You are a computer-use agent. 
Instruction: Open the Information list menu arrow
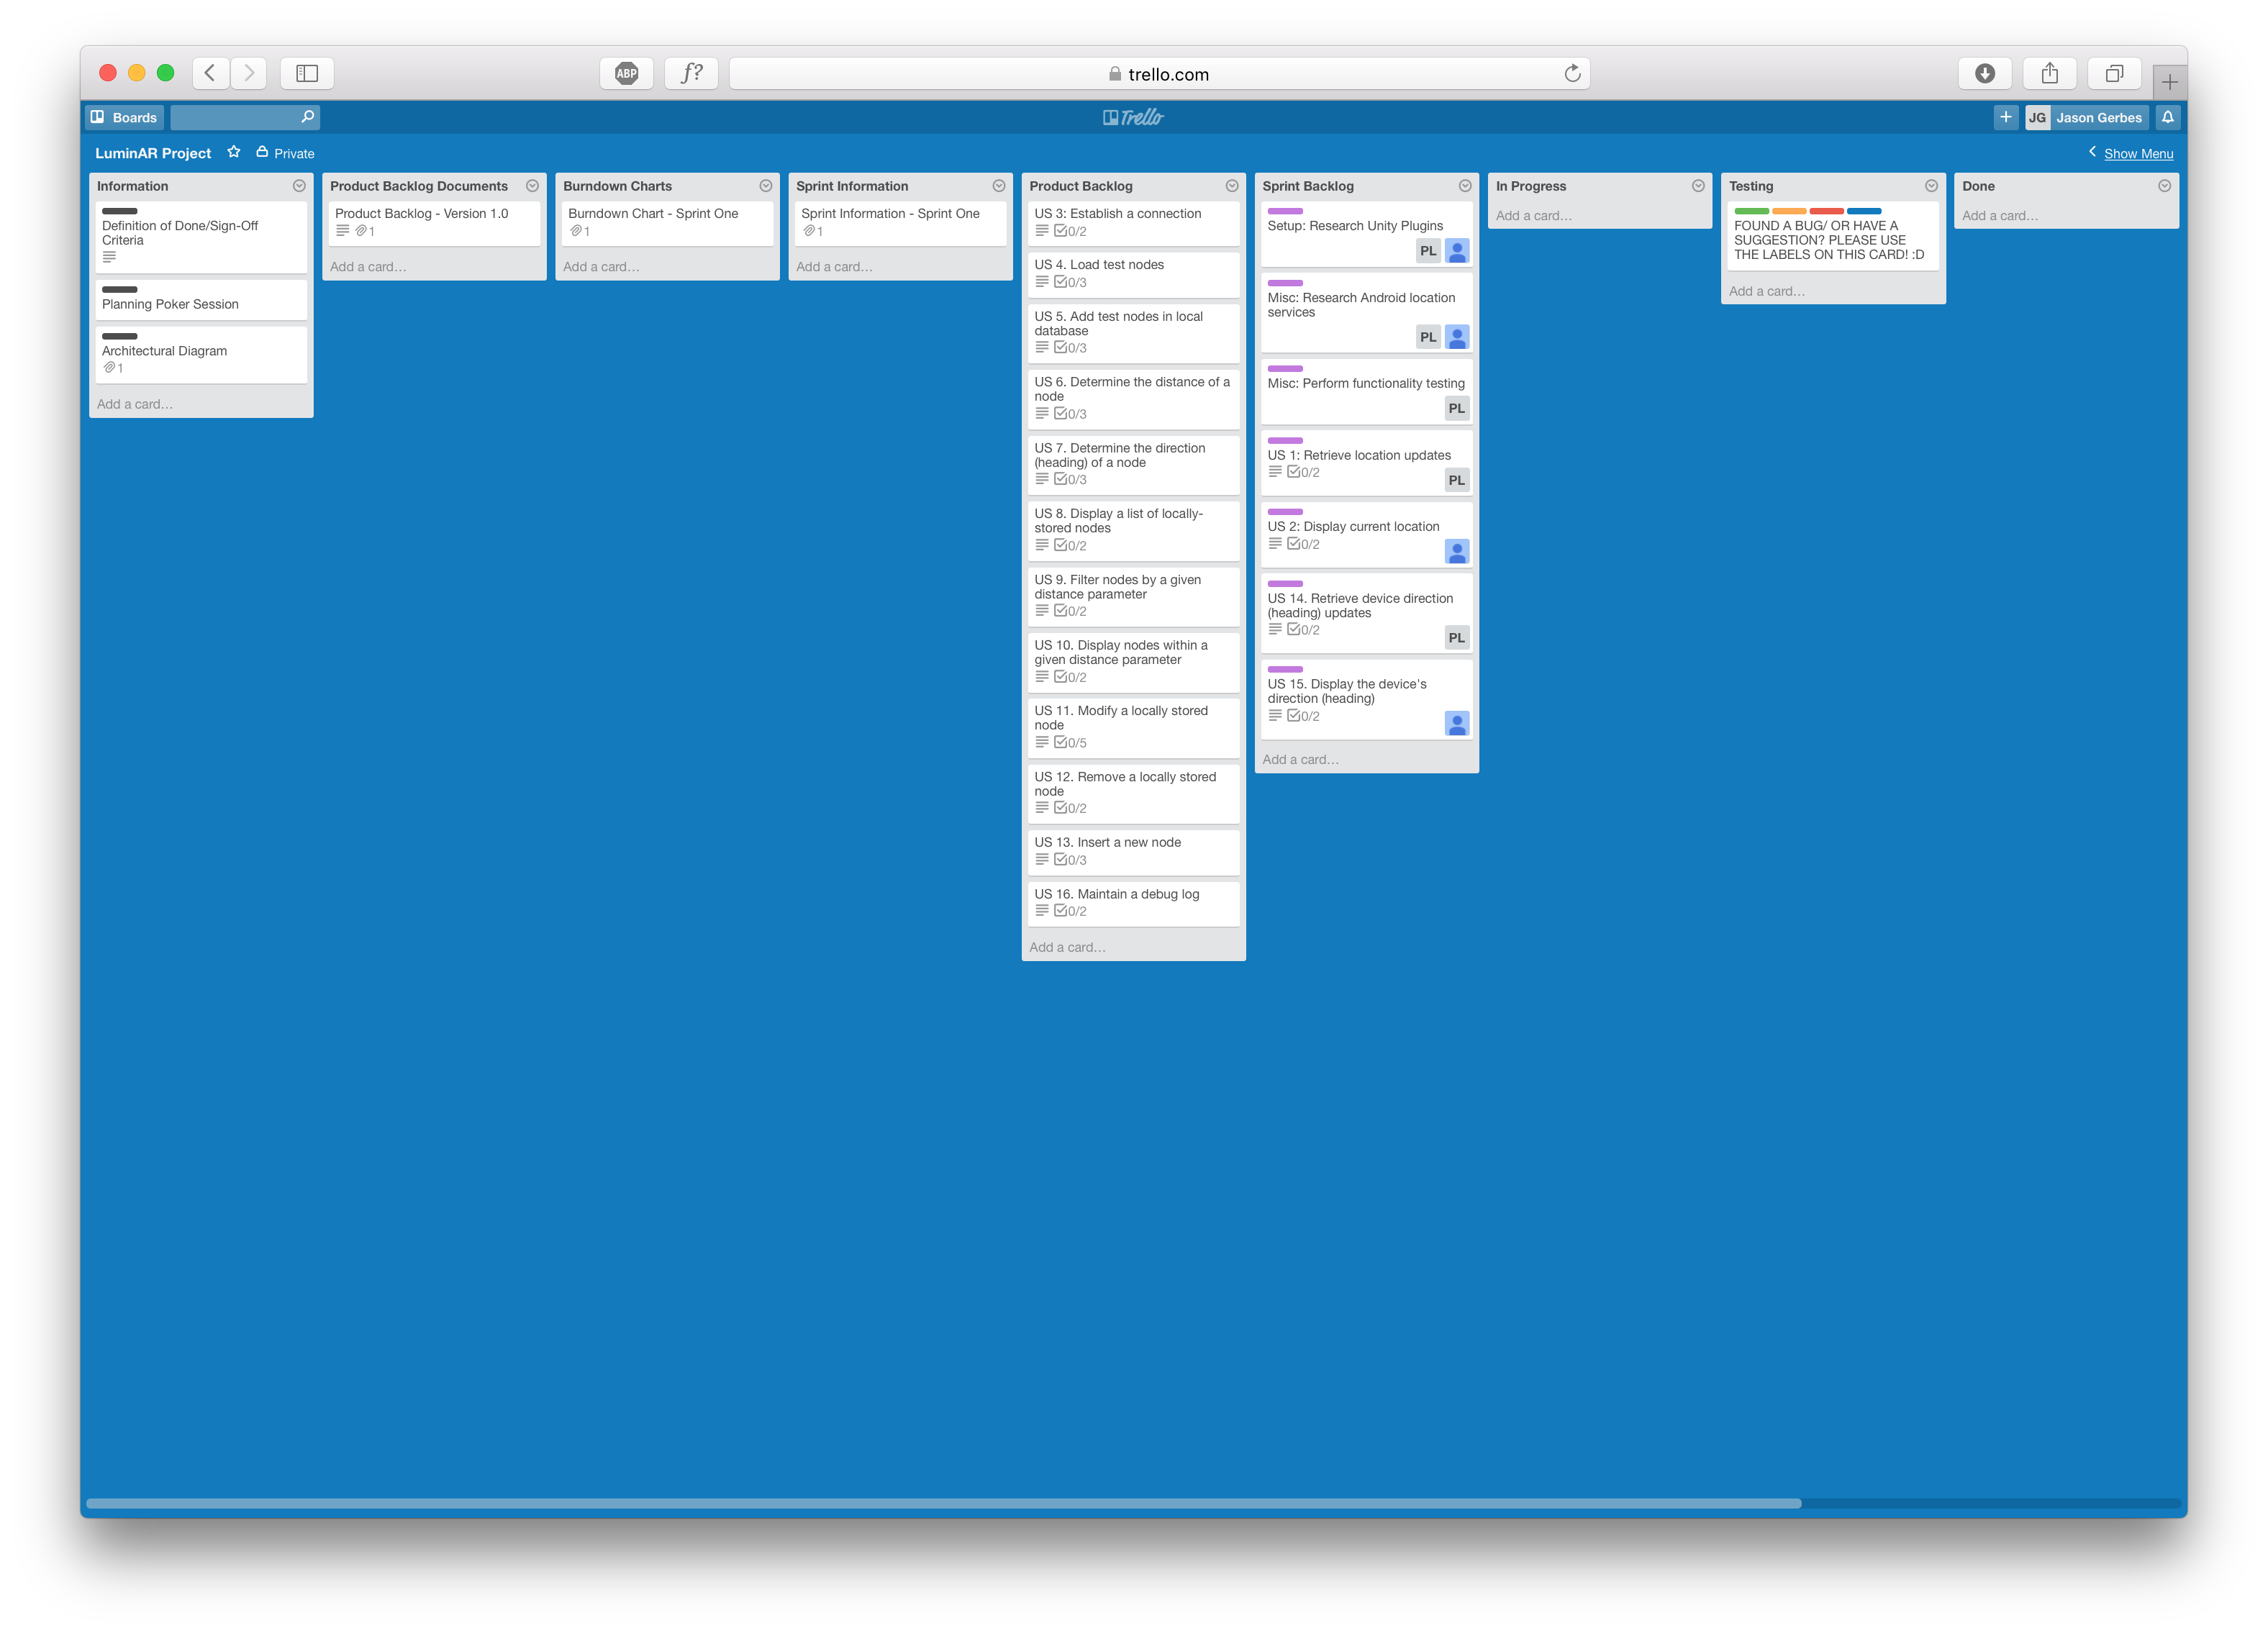[299, 186]
